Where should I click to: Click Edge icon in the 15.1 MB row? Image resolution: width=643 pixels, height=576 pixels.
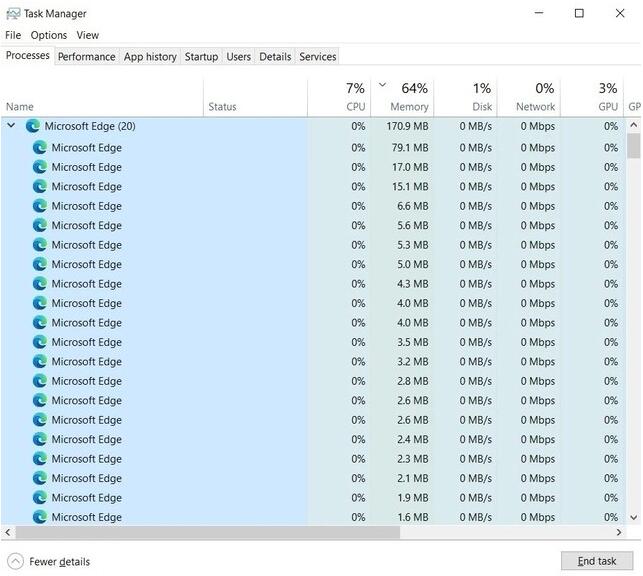pyautogui.click(x=40, y=187)
